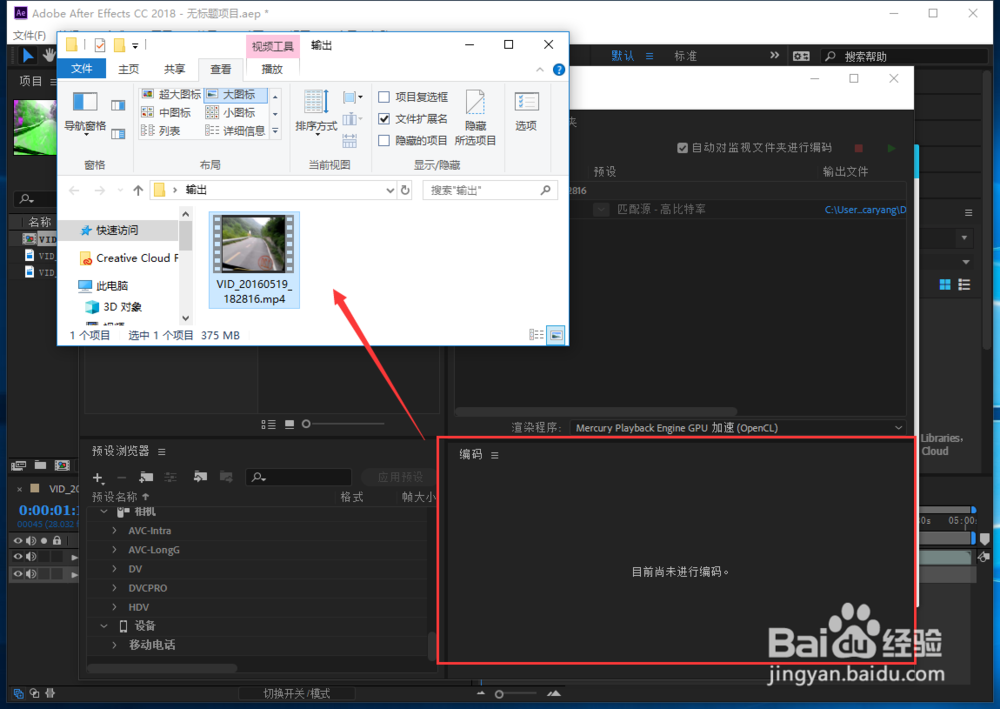Switch to the 播放 tab under 视频工具
The image size is (1000, 709).
[273, 69]
